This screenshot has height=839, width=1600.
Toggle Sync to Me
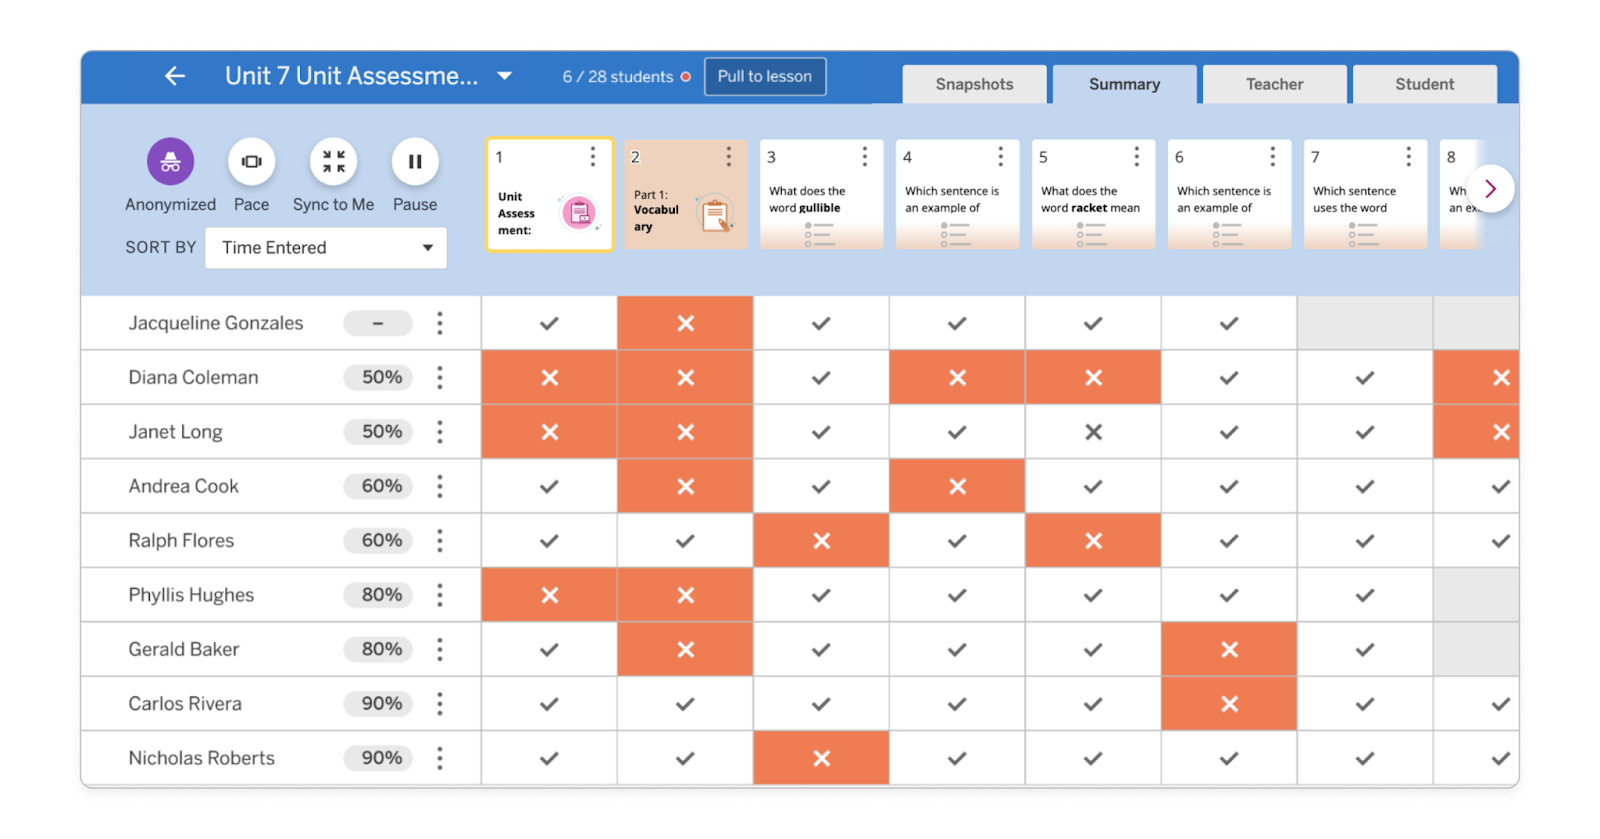[x=333, y=162]
